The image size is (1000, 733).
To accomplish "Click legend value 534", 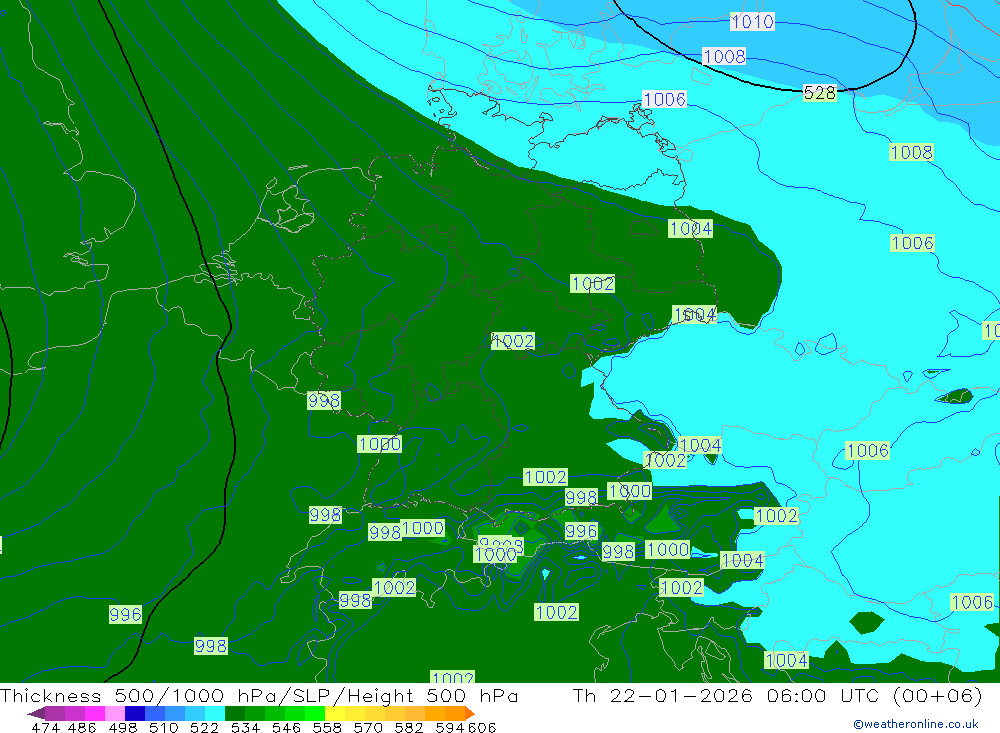I will pyautogui.click(x=246, y=727).
